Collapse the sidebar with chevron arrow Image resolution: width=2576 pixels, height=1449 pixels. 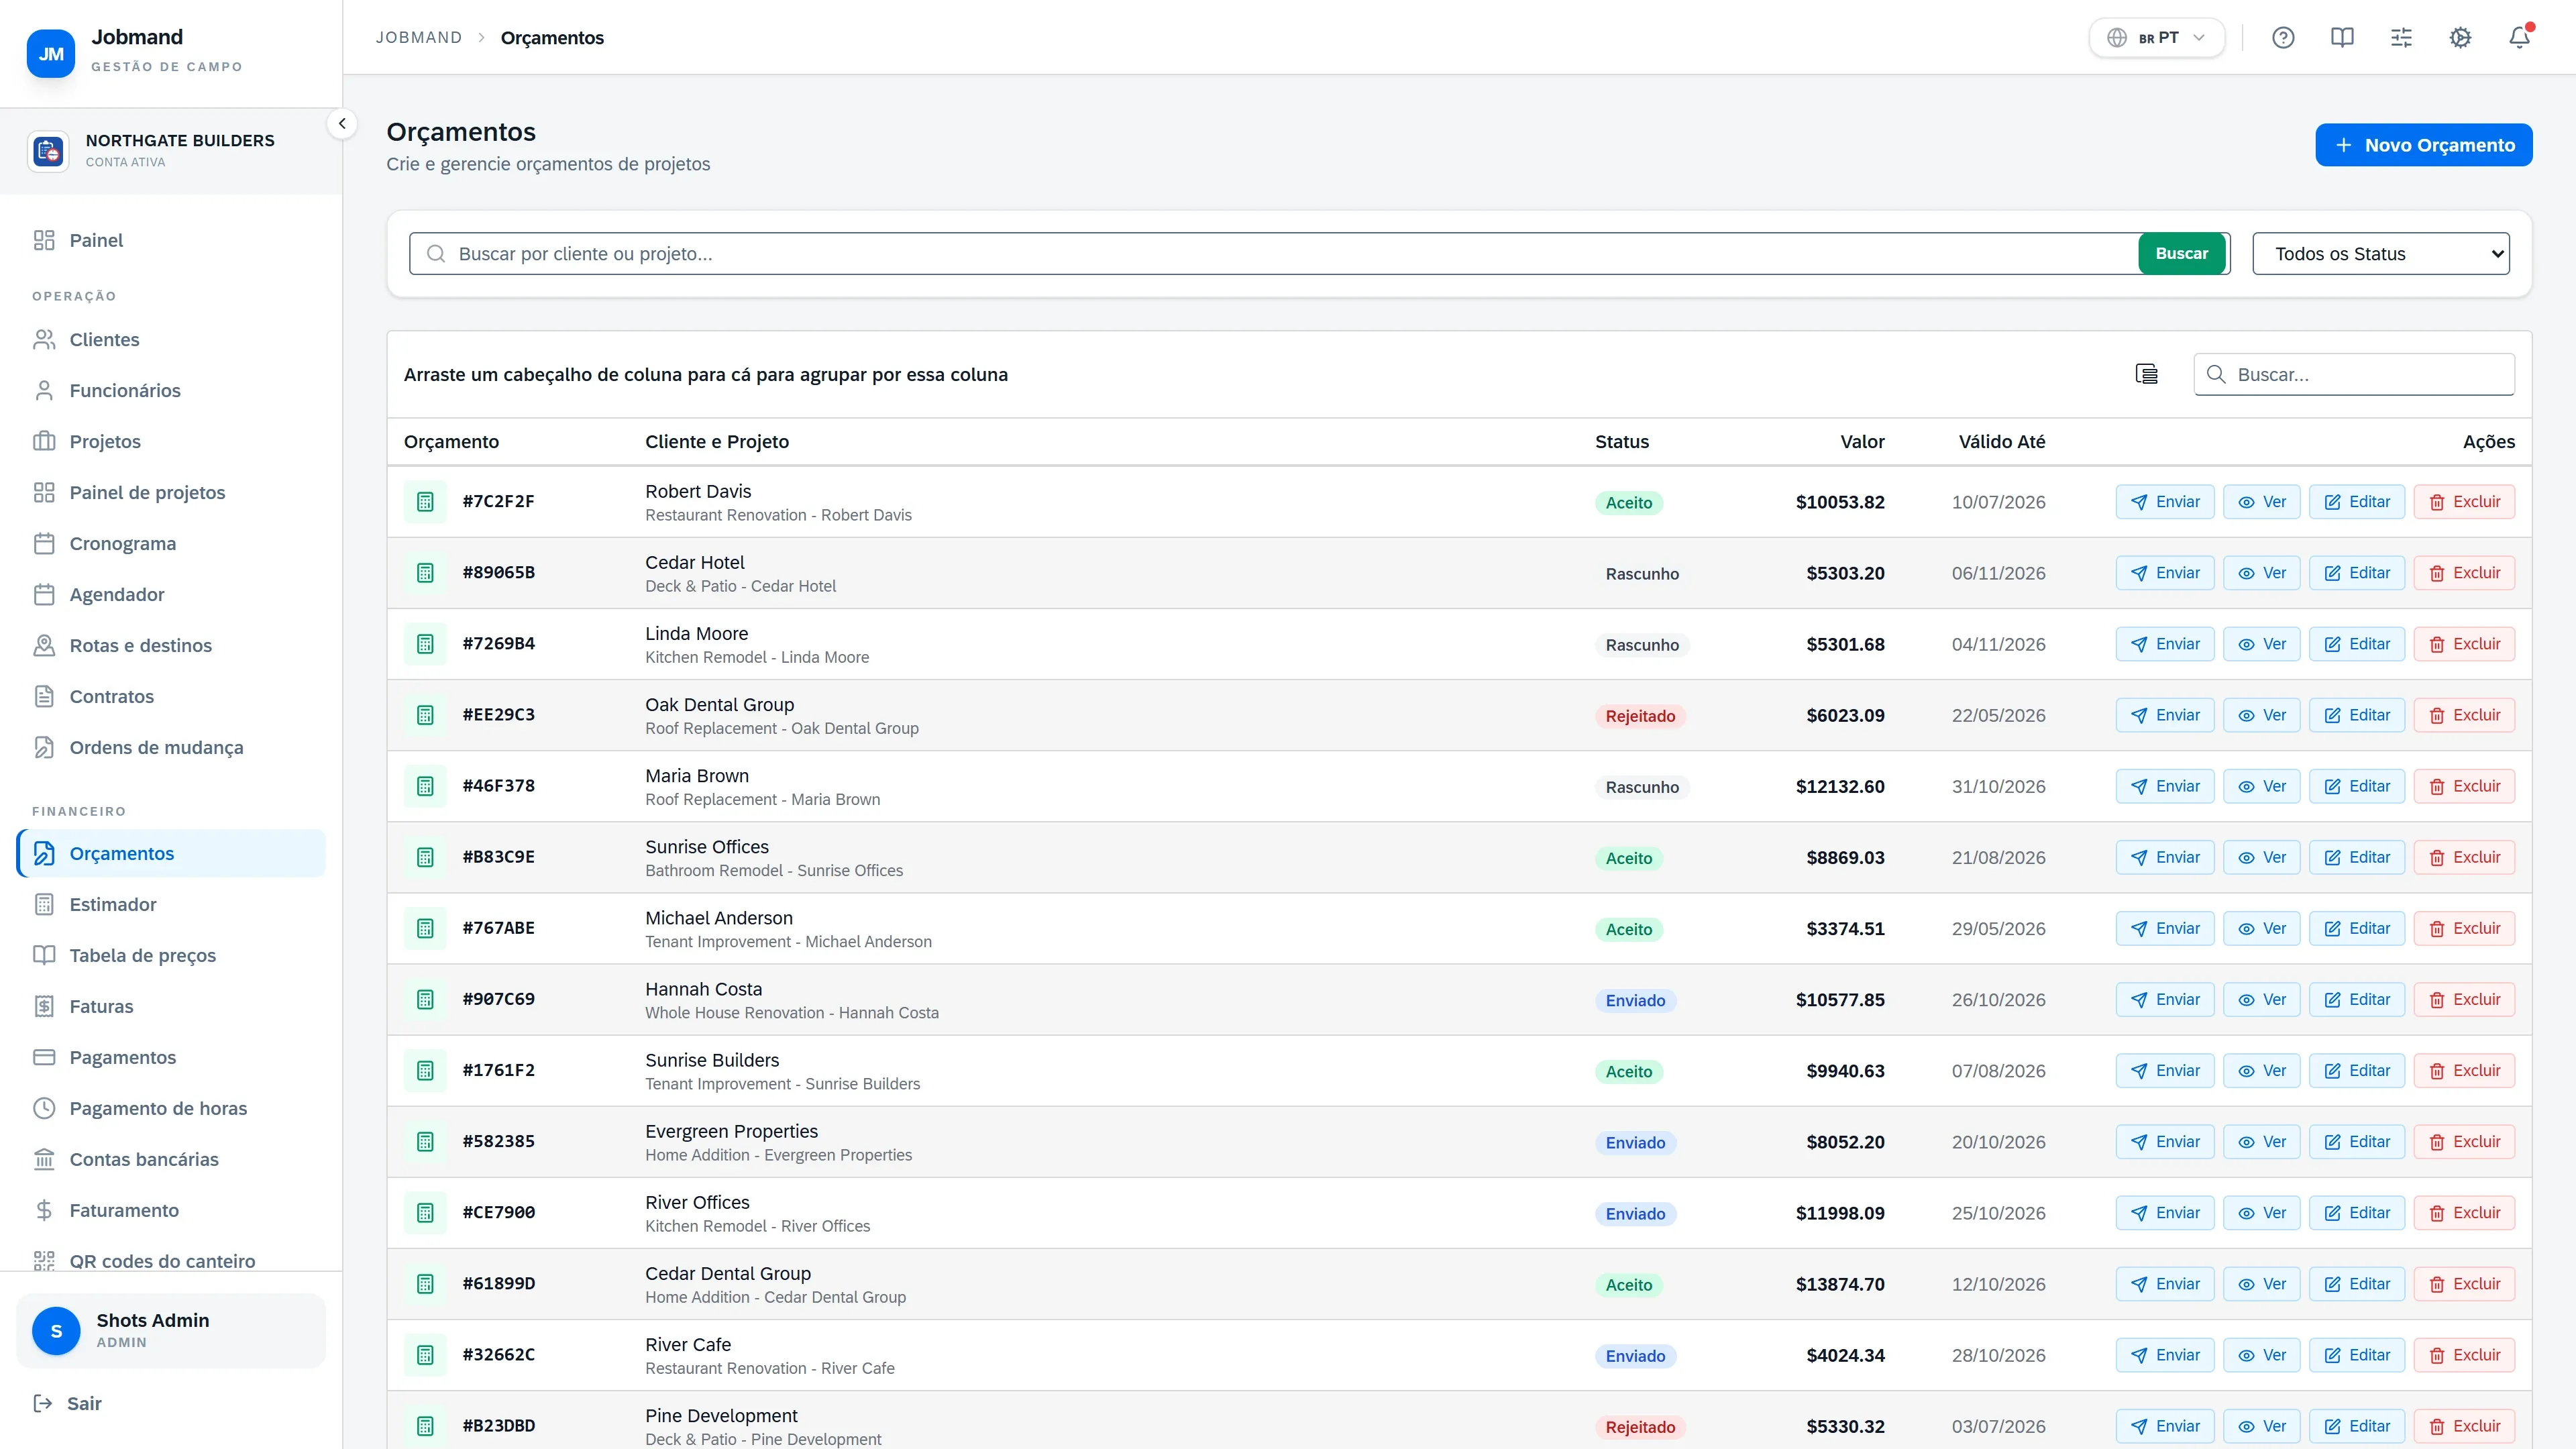tap(342, 124)
